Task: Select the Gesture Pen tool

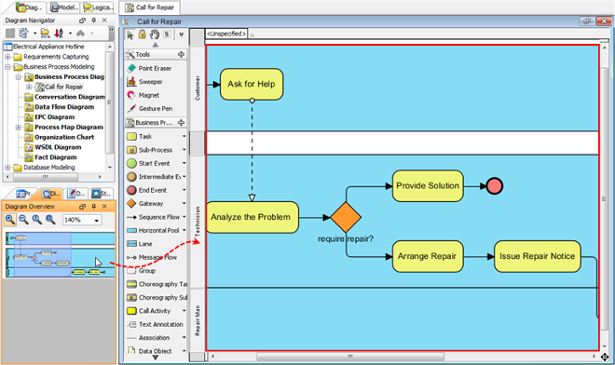Action: (x=150, y=108)
